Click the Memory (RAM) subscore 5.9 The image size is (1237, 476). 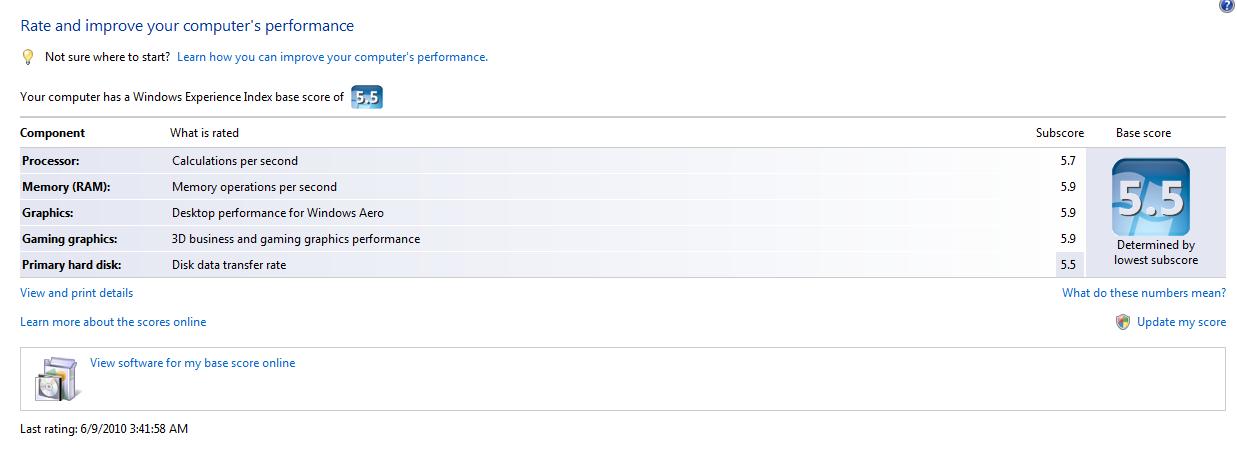tap(1067, 187)
